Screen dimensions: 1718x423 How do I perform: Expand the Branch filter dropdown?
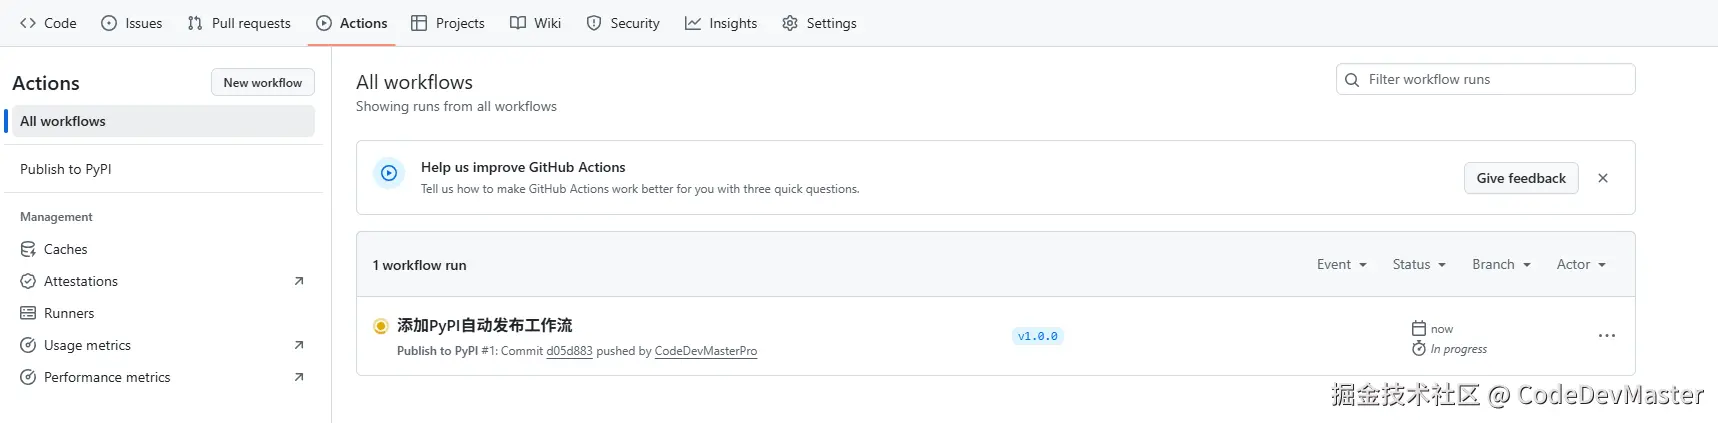[x=1501, y=264]
